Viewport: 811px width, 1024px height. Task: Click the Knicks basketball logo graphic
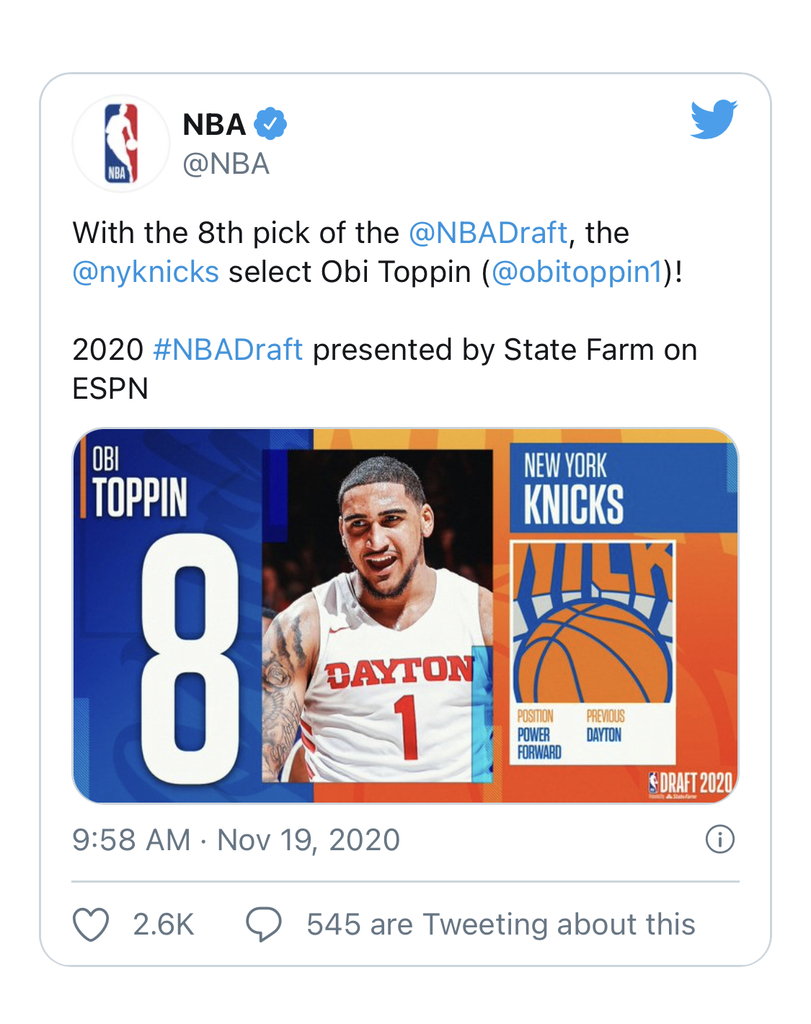click(593, 622)
